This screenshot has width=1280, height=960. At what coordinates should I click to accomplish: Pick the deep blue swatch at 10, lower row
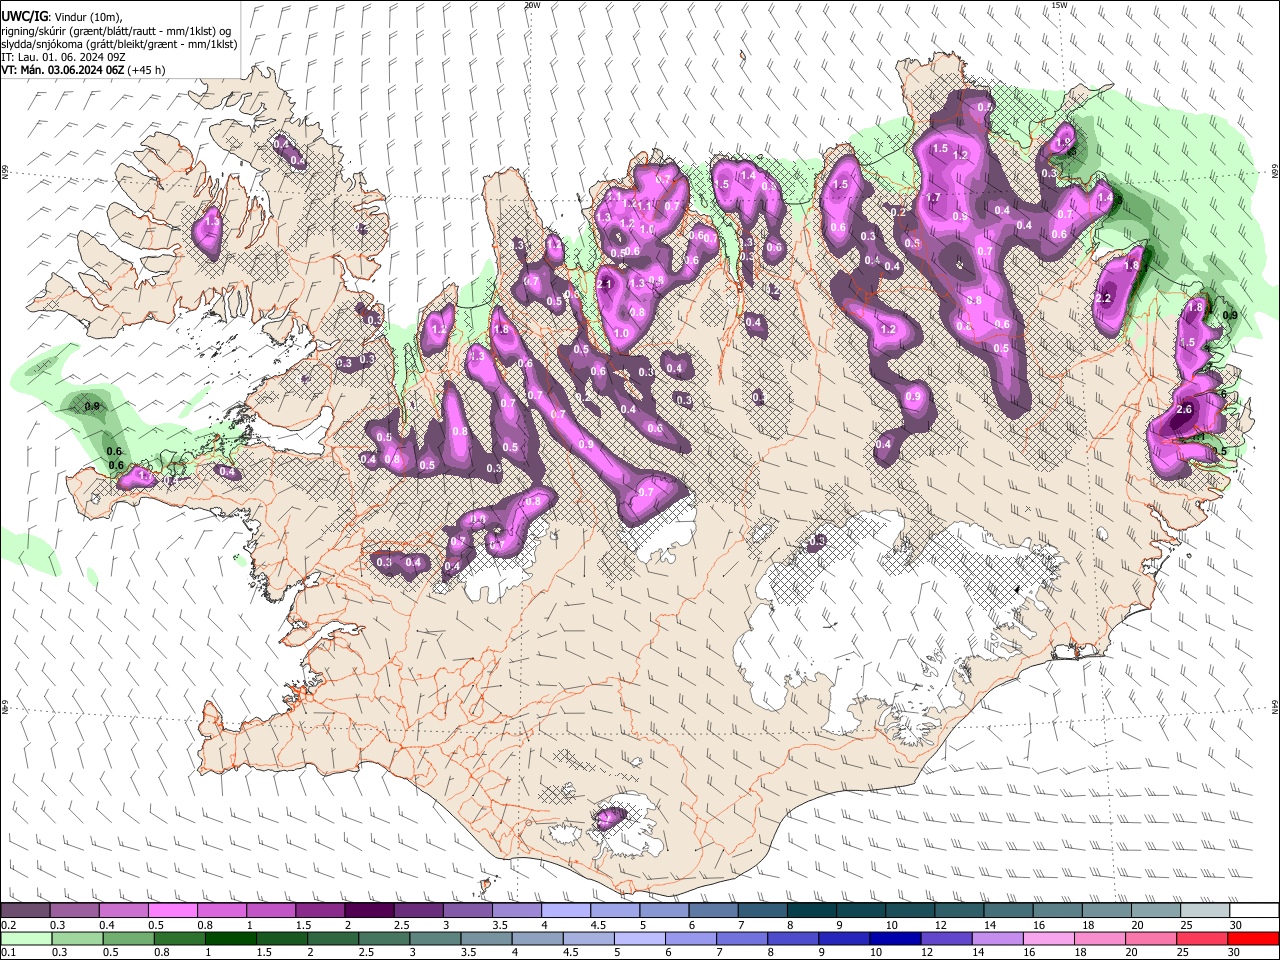pyautogui.click(x=893, y=938)
